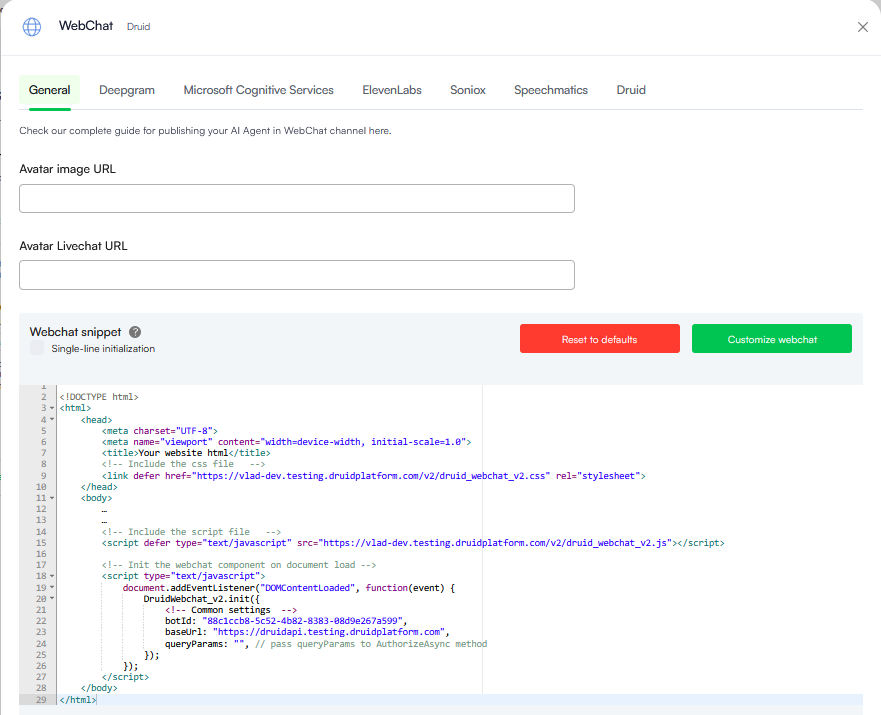This screenshot has height=715, width=881.
Task: Open the publishing guide 'here' link
Action: (x=378, y=131)
